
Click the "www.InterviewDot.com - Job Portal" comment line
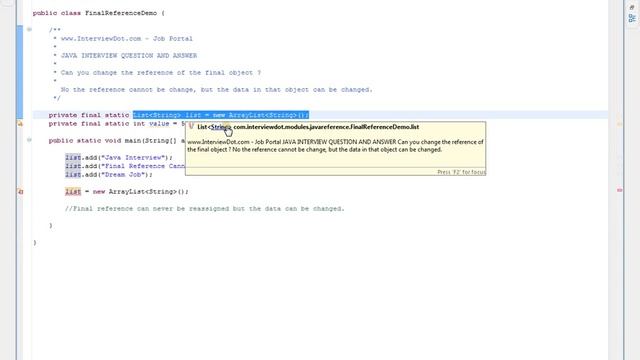coord(127,39)
